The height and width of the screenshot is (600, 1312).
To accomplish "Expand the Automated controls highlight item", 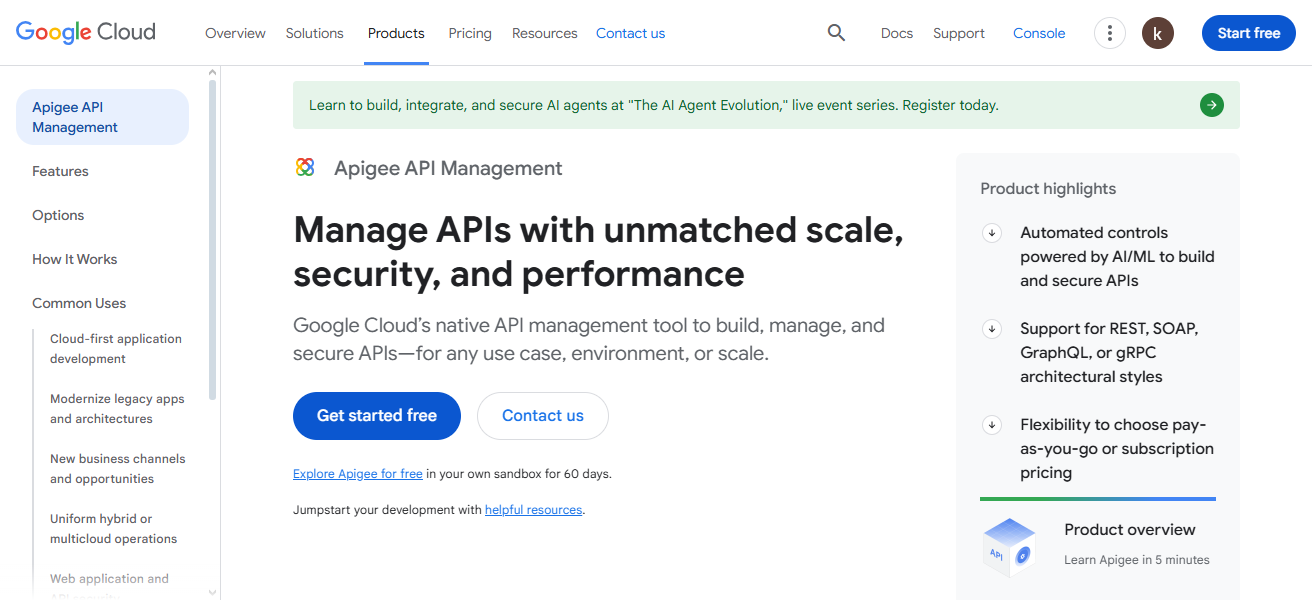I will tap(991, 232).
